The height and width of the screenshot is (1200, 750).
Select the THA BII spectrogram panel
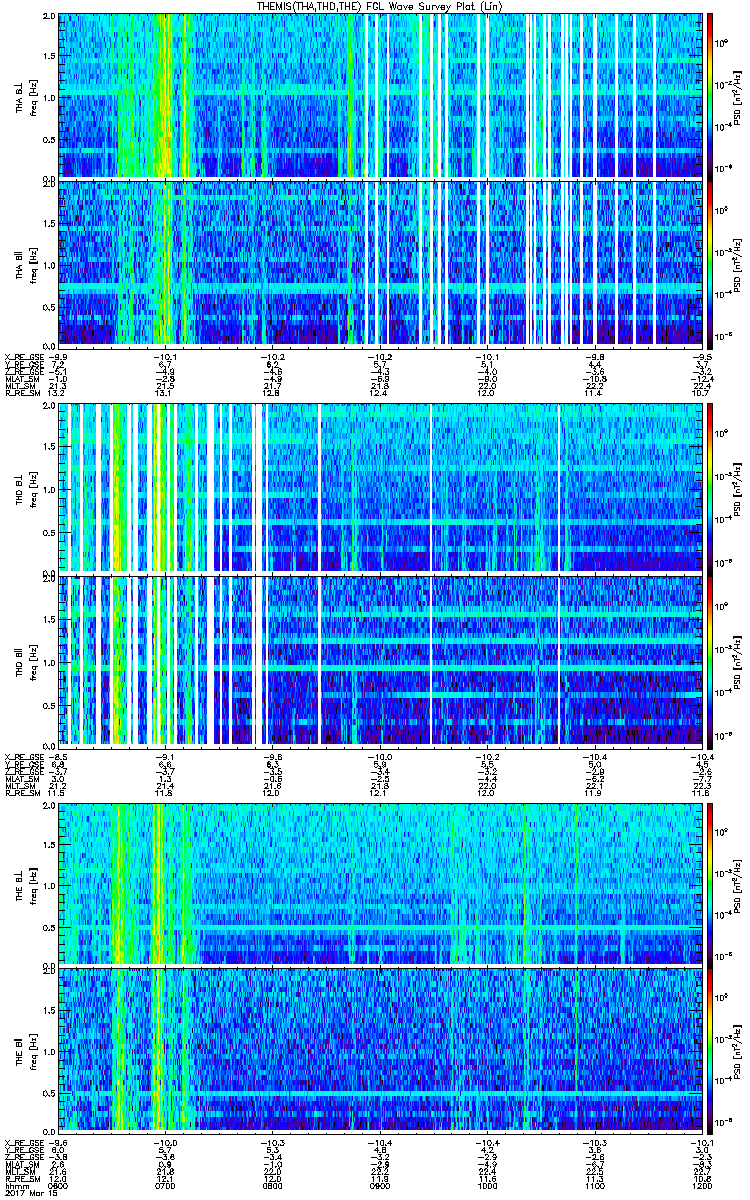pos(380,263)
